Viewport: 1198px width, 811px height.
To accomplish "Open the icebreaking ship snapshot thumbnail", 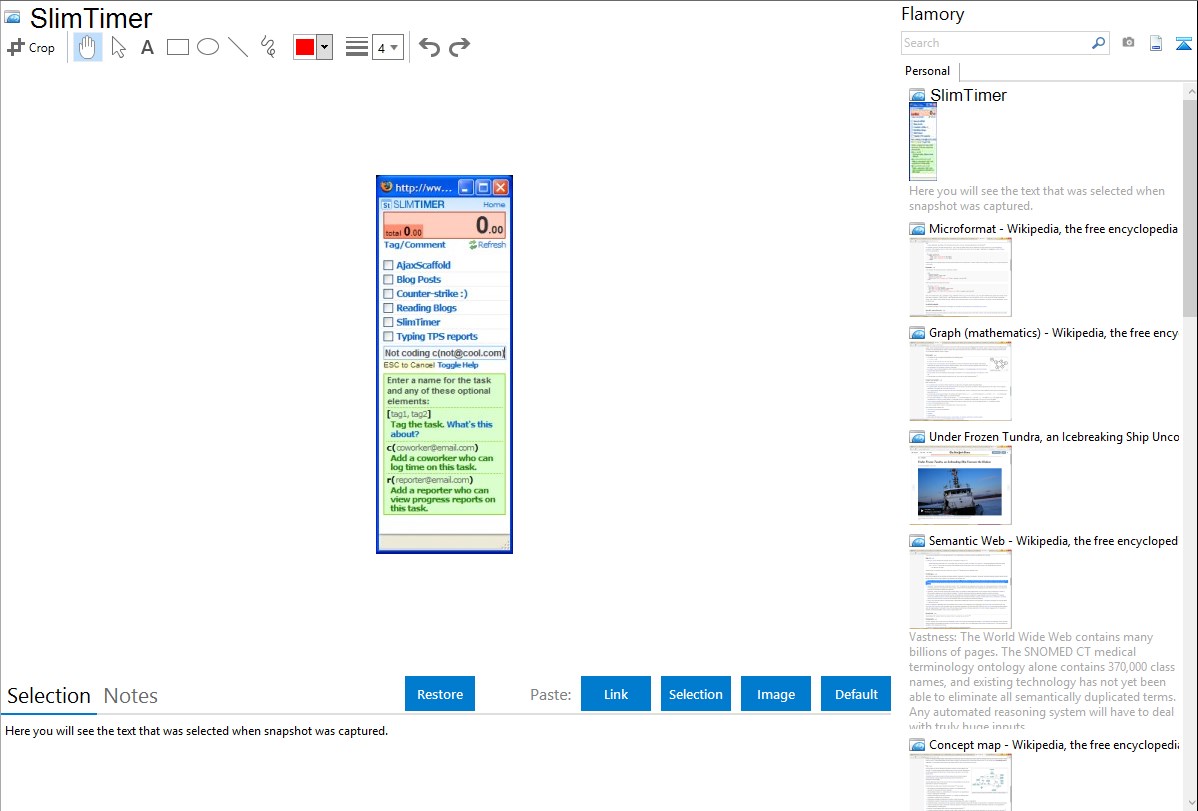I will (x=960, y=485).
